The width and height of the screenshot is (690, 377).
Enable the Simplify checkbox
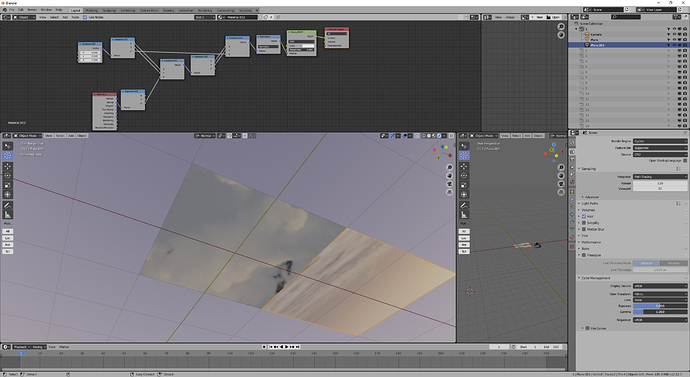pyautogui.click(x=584, y=223)
